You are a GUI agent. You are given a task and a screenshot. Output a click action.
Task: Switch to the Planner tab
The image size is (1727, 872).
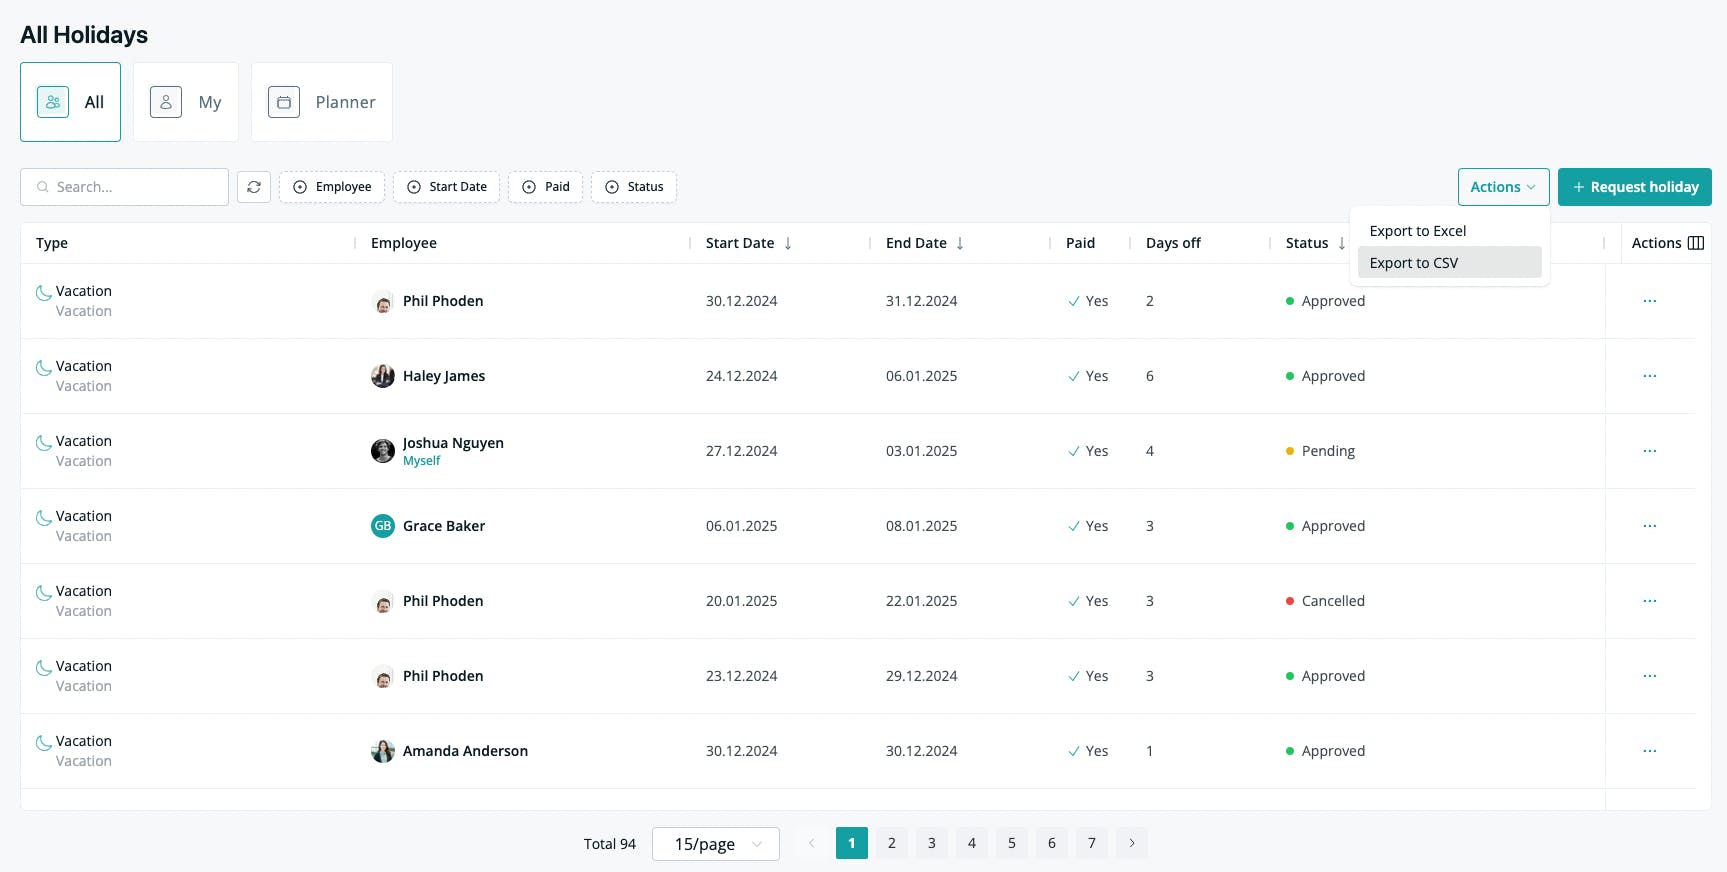(322, 102)
